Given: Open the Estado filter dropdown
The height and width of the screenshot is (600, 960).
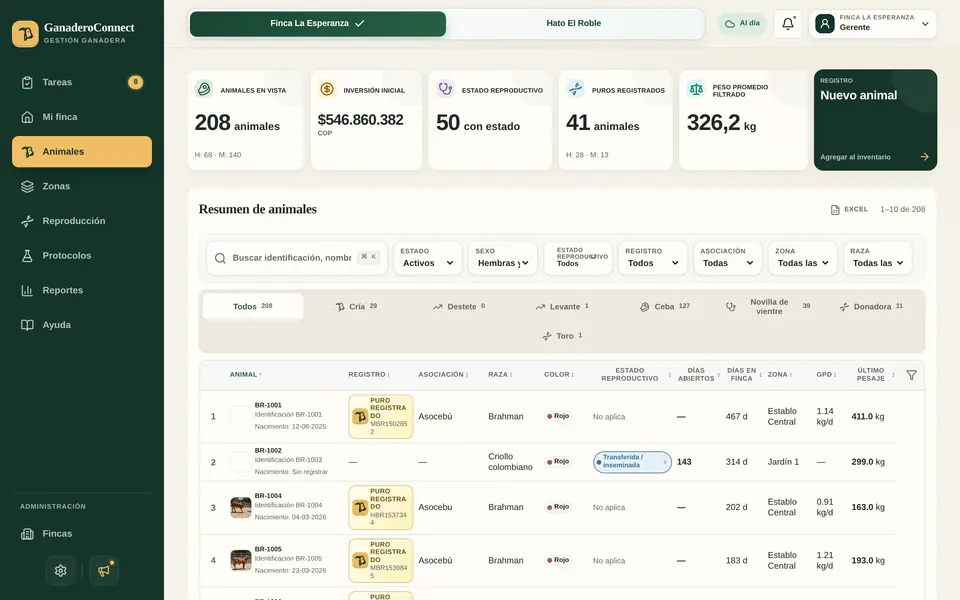Looking at the screenshot, I should pyautogui.click(x=428, y=258).
